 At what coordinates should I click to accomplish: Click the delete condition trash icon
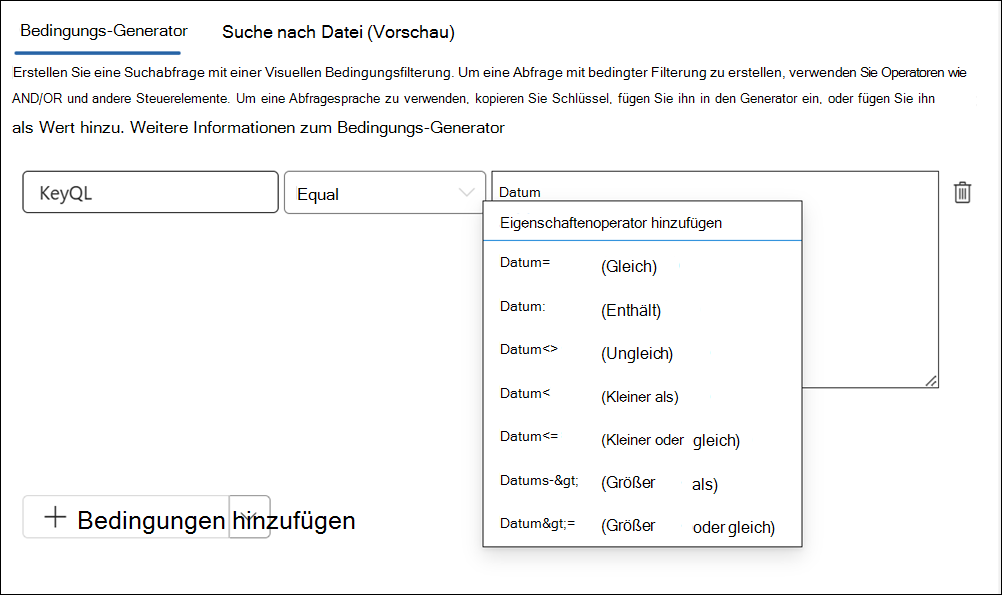[962, 191]
